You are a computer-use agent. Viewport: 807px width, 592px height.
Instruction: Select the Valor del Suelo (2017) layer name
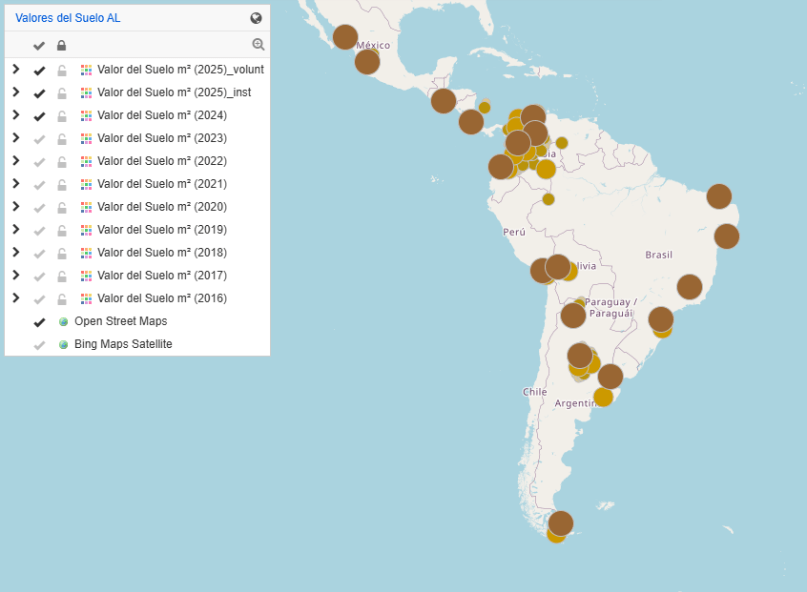pyautogui.click(x=161, y=276)
